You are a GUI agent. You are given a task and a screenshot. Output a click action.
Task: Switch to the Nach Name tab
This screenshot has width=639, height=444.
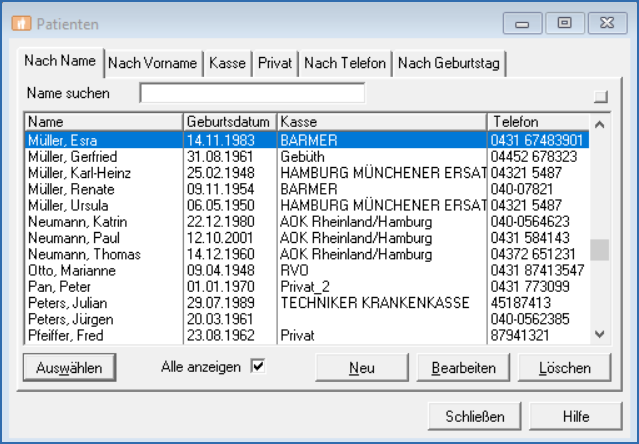(60, 61)
